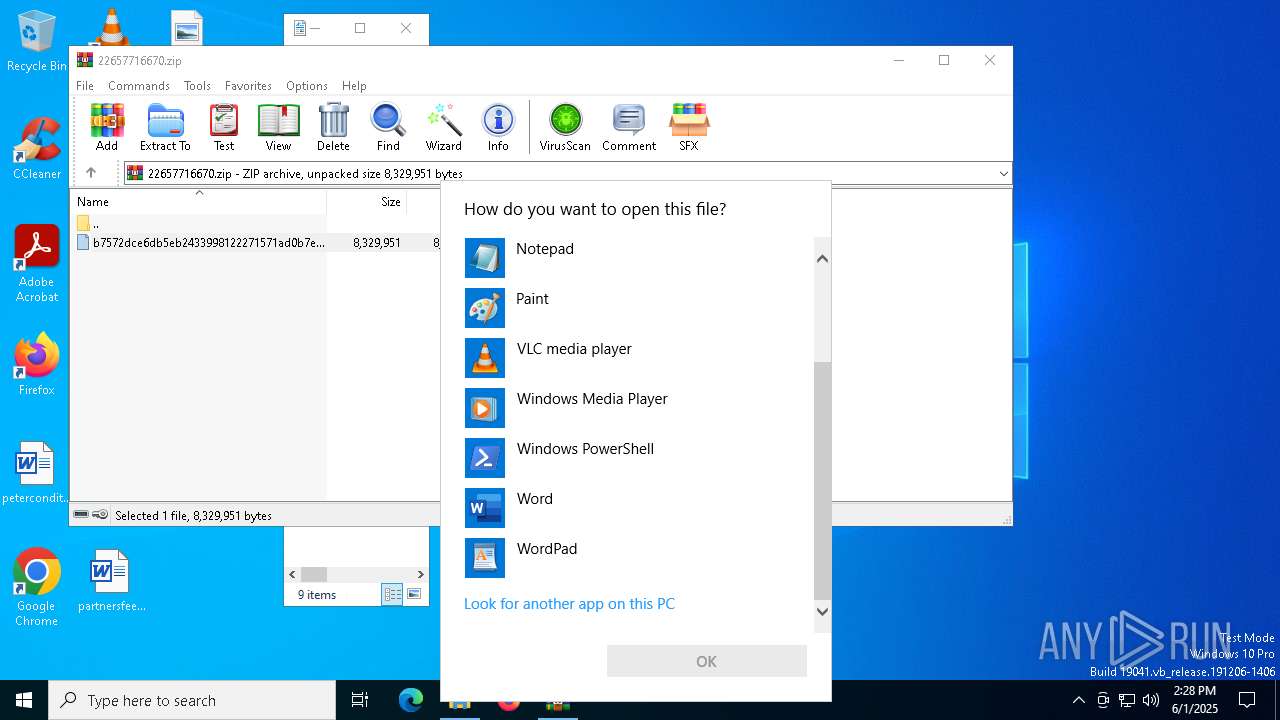The image size is (1280, 720).
Task: Open petercondit Word document on desktop
Action: 35,473
